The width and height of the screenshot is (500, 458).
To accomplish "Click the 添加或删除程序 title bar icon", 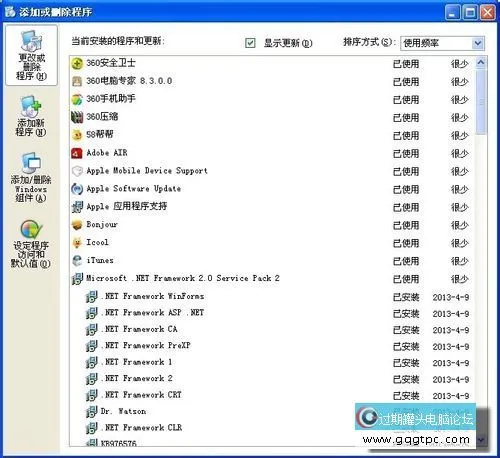I will (x=10, y=12).
